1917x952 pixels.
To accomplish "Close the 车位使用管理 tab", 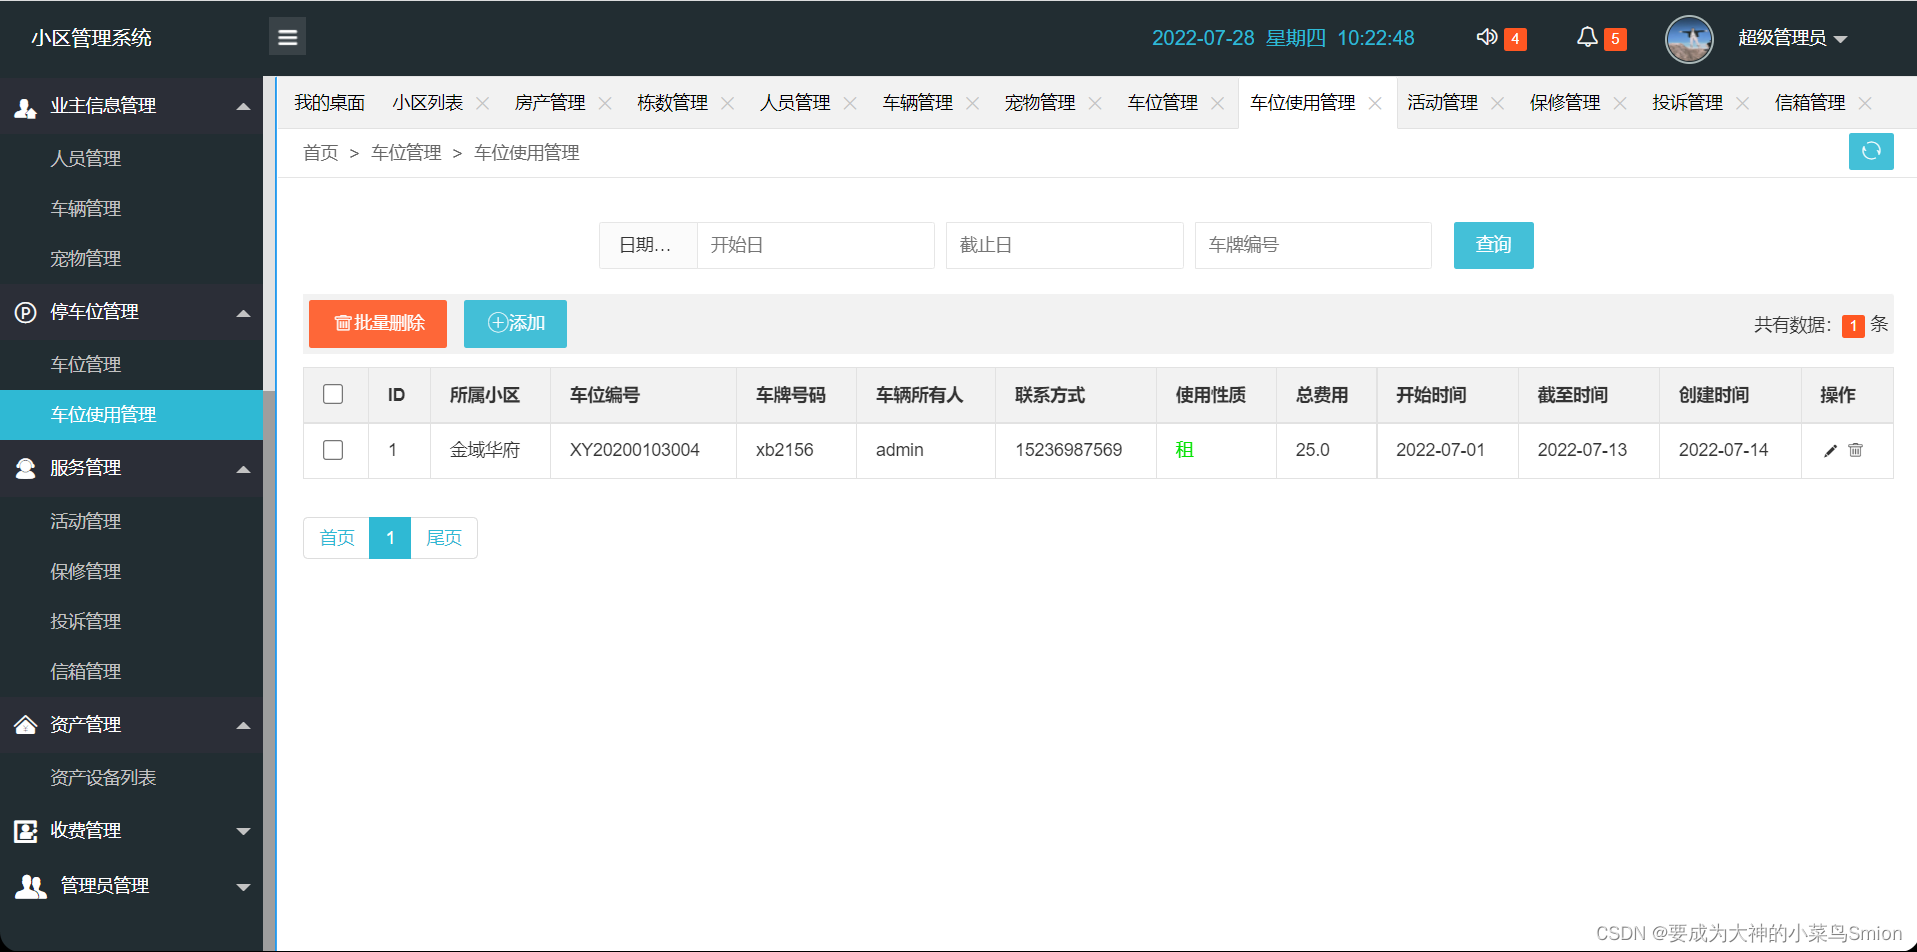I will (x=1375, y=103).
